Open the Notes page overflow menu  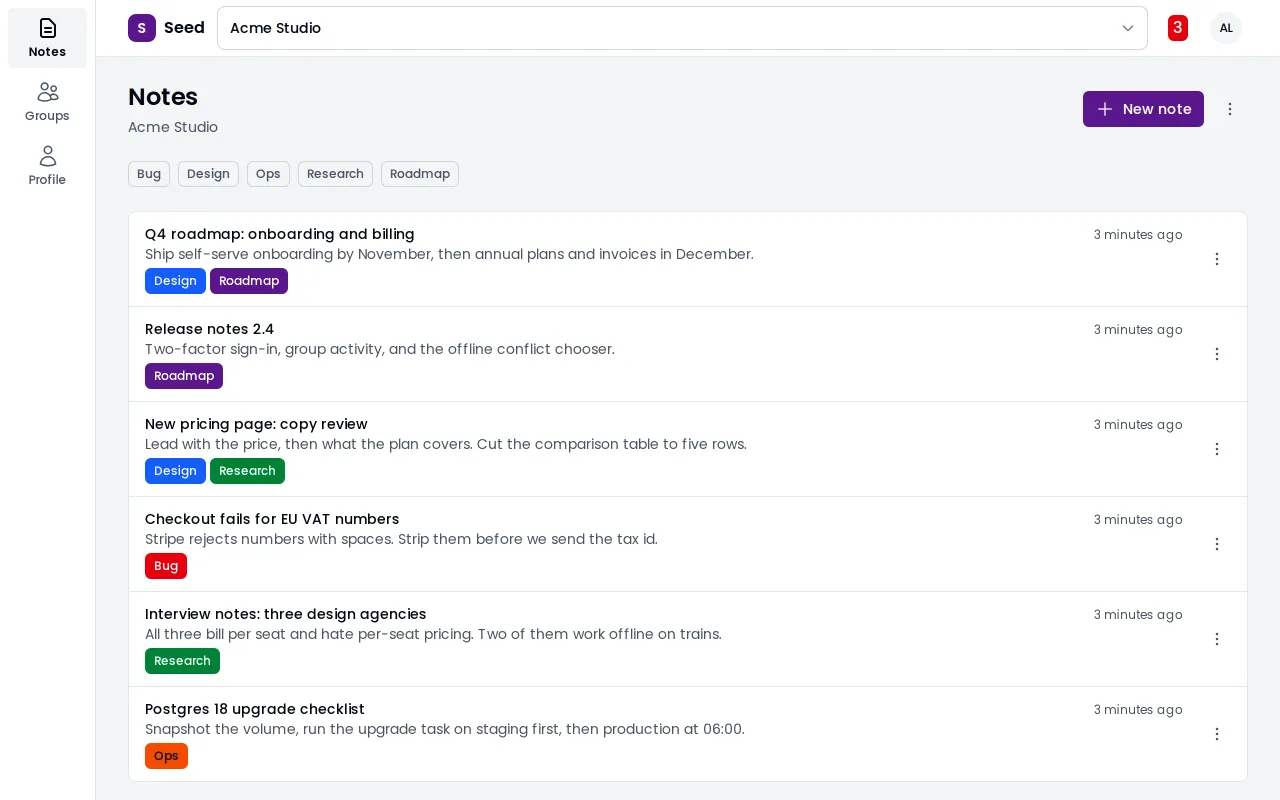point(1230,109)
